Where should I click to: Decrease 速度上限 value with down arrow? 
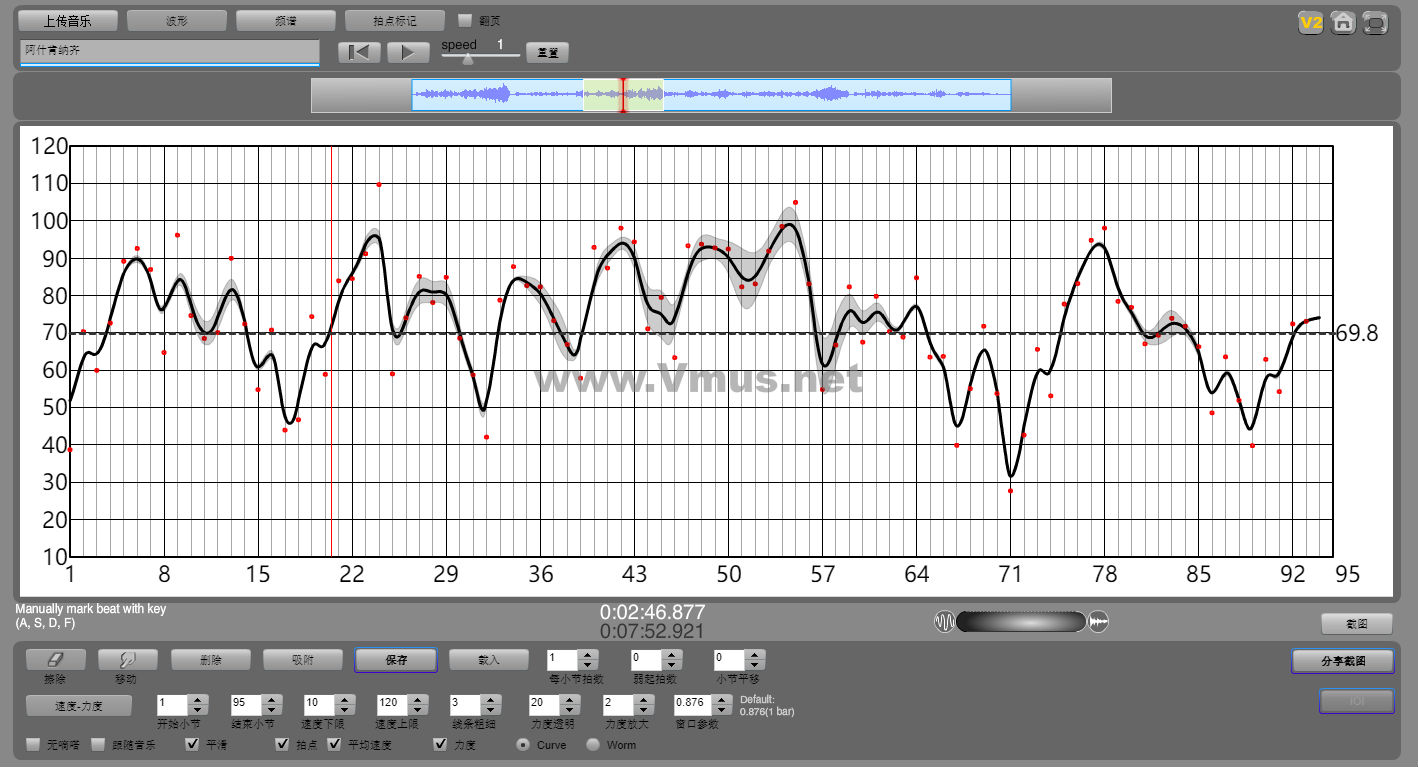(x=417, y=710)
